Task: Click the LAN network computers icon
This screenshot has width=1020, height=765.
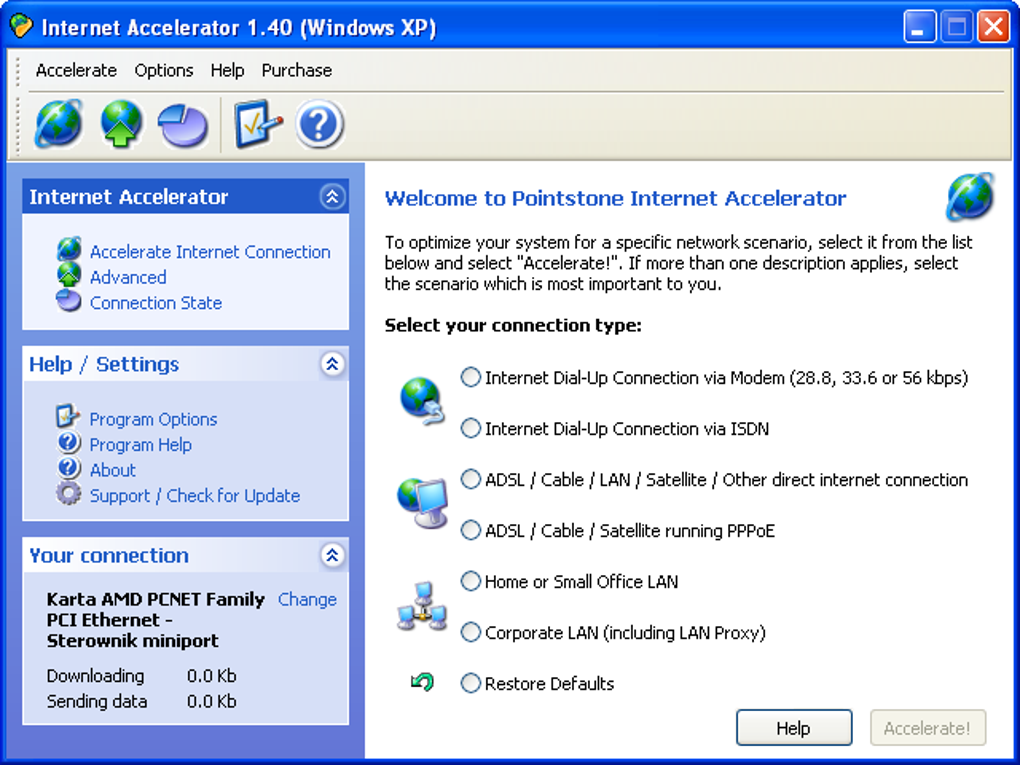Action: [422, 606]
